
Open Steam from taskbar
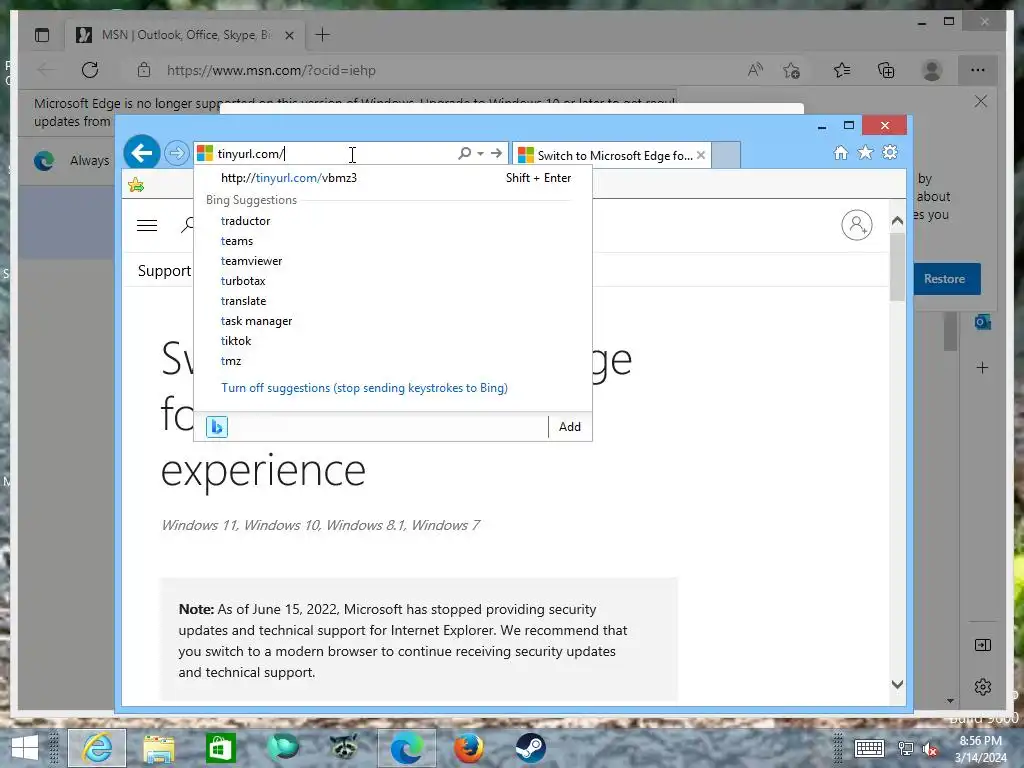point(530,748)
